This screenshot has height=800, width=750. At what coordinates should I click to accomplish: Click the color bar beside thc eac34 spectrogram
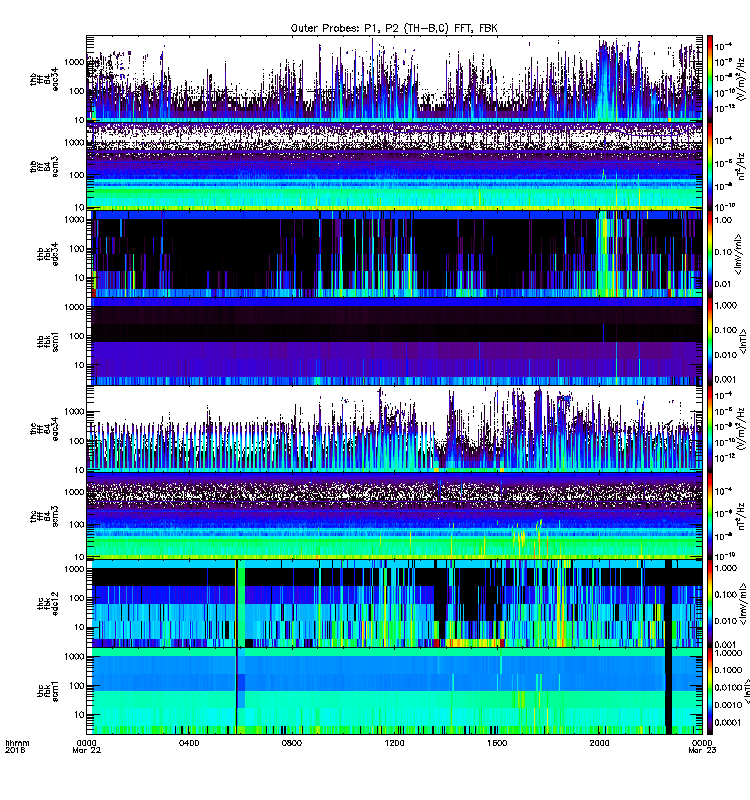(710, 429)
